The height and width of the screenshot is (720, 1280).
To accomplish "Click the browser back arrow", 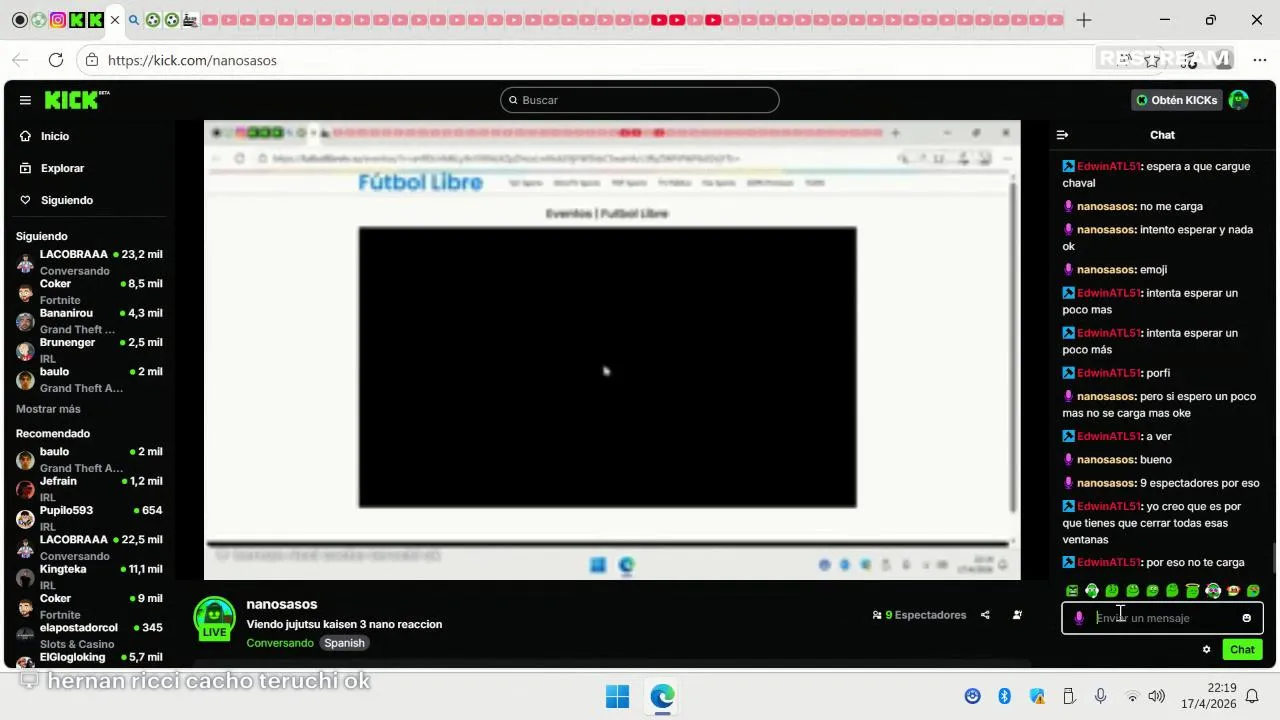I will pos(20,60).
